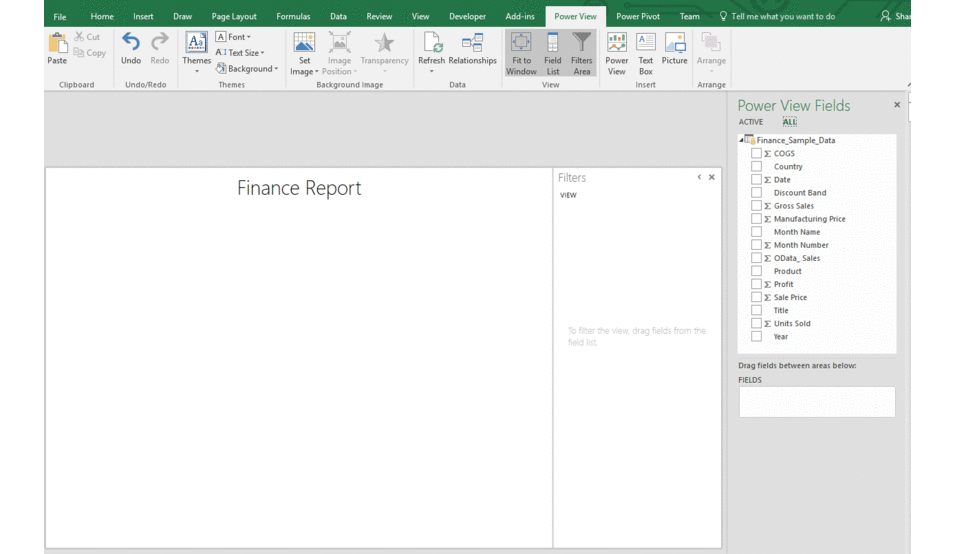
Task: Select the Month Number field name
Action: [x=801, y=244]
